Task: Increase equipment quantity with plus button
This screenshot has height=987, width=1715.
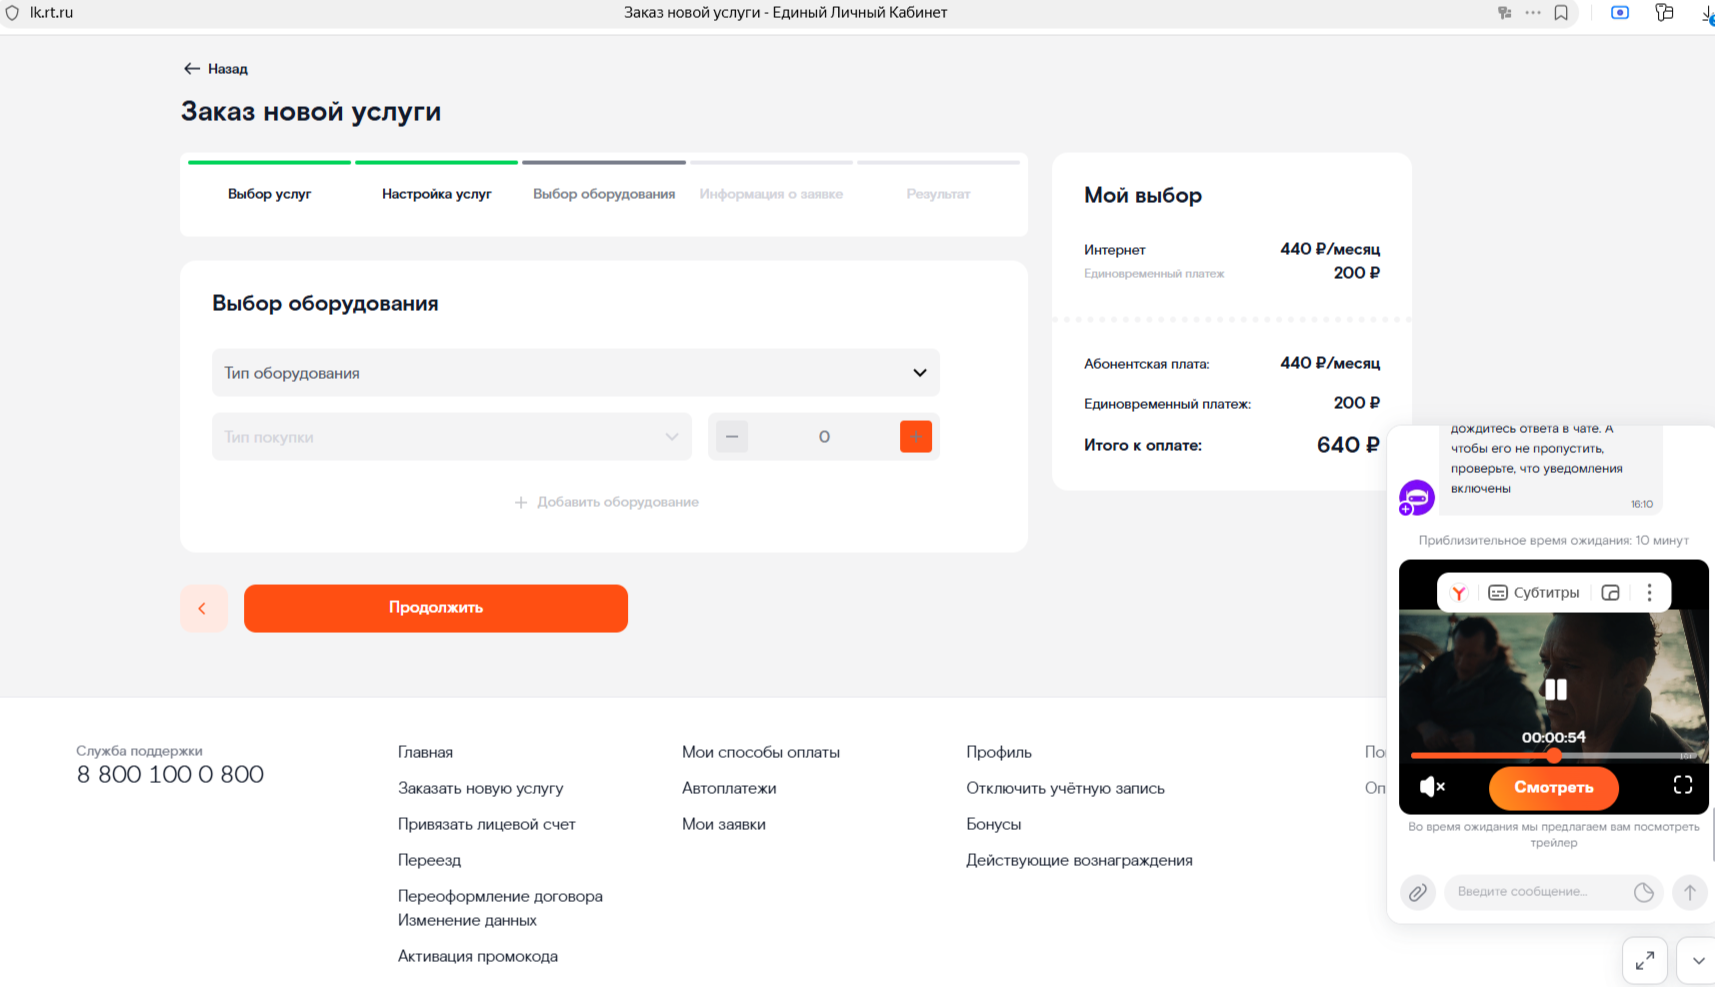Action: [915, 437]
